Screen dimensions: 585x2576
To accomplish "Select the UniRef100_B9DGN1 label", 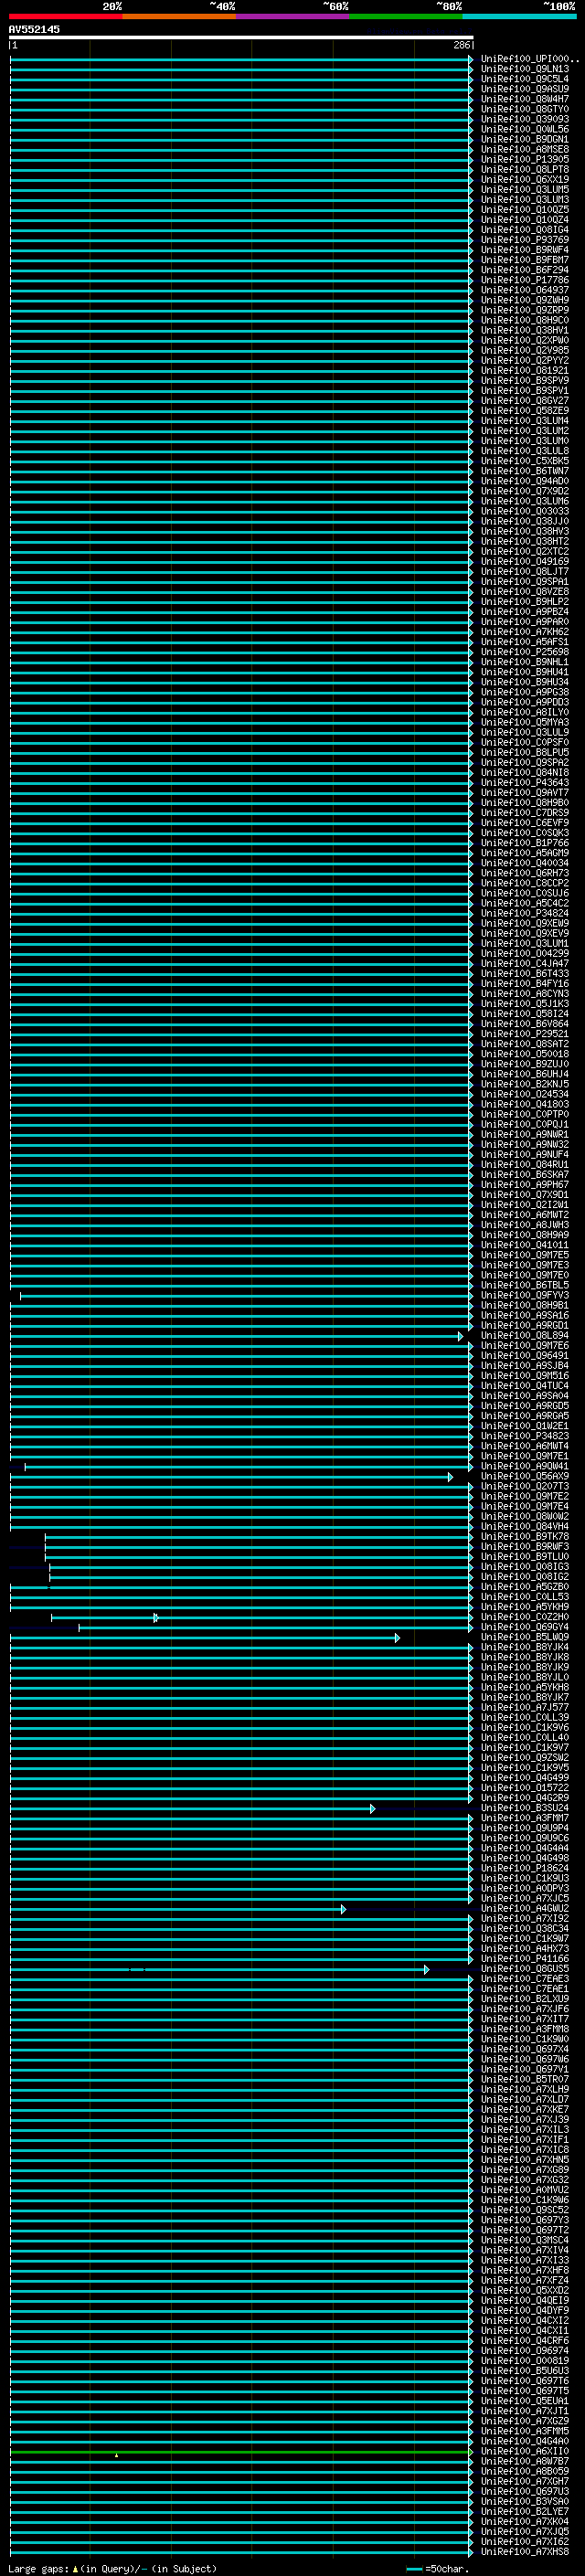I will click(524, 139).
